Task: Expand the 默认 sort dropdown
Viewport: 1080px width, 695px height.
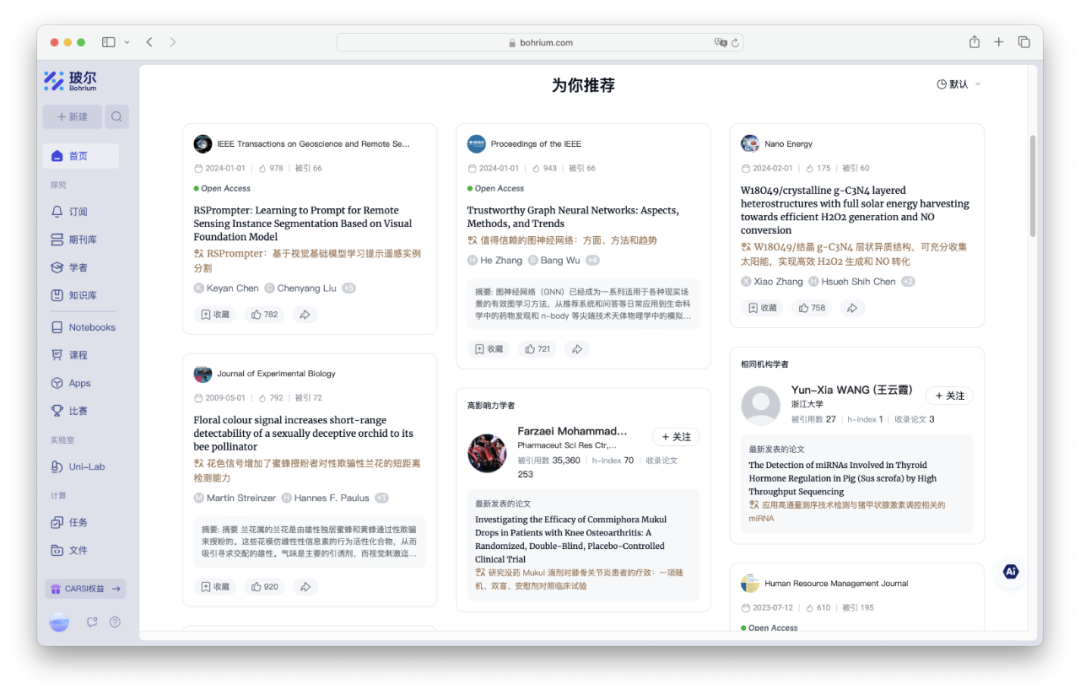Action: 958,84
